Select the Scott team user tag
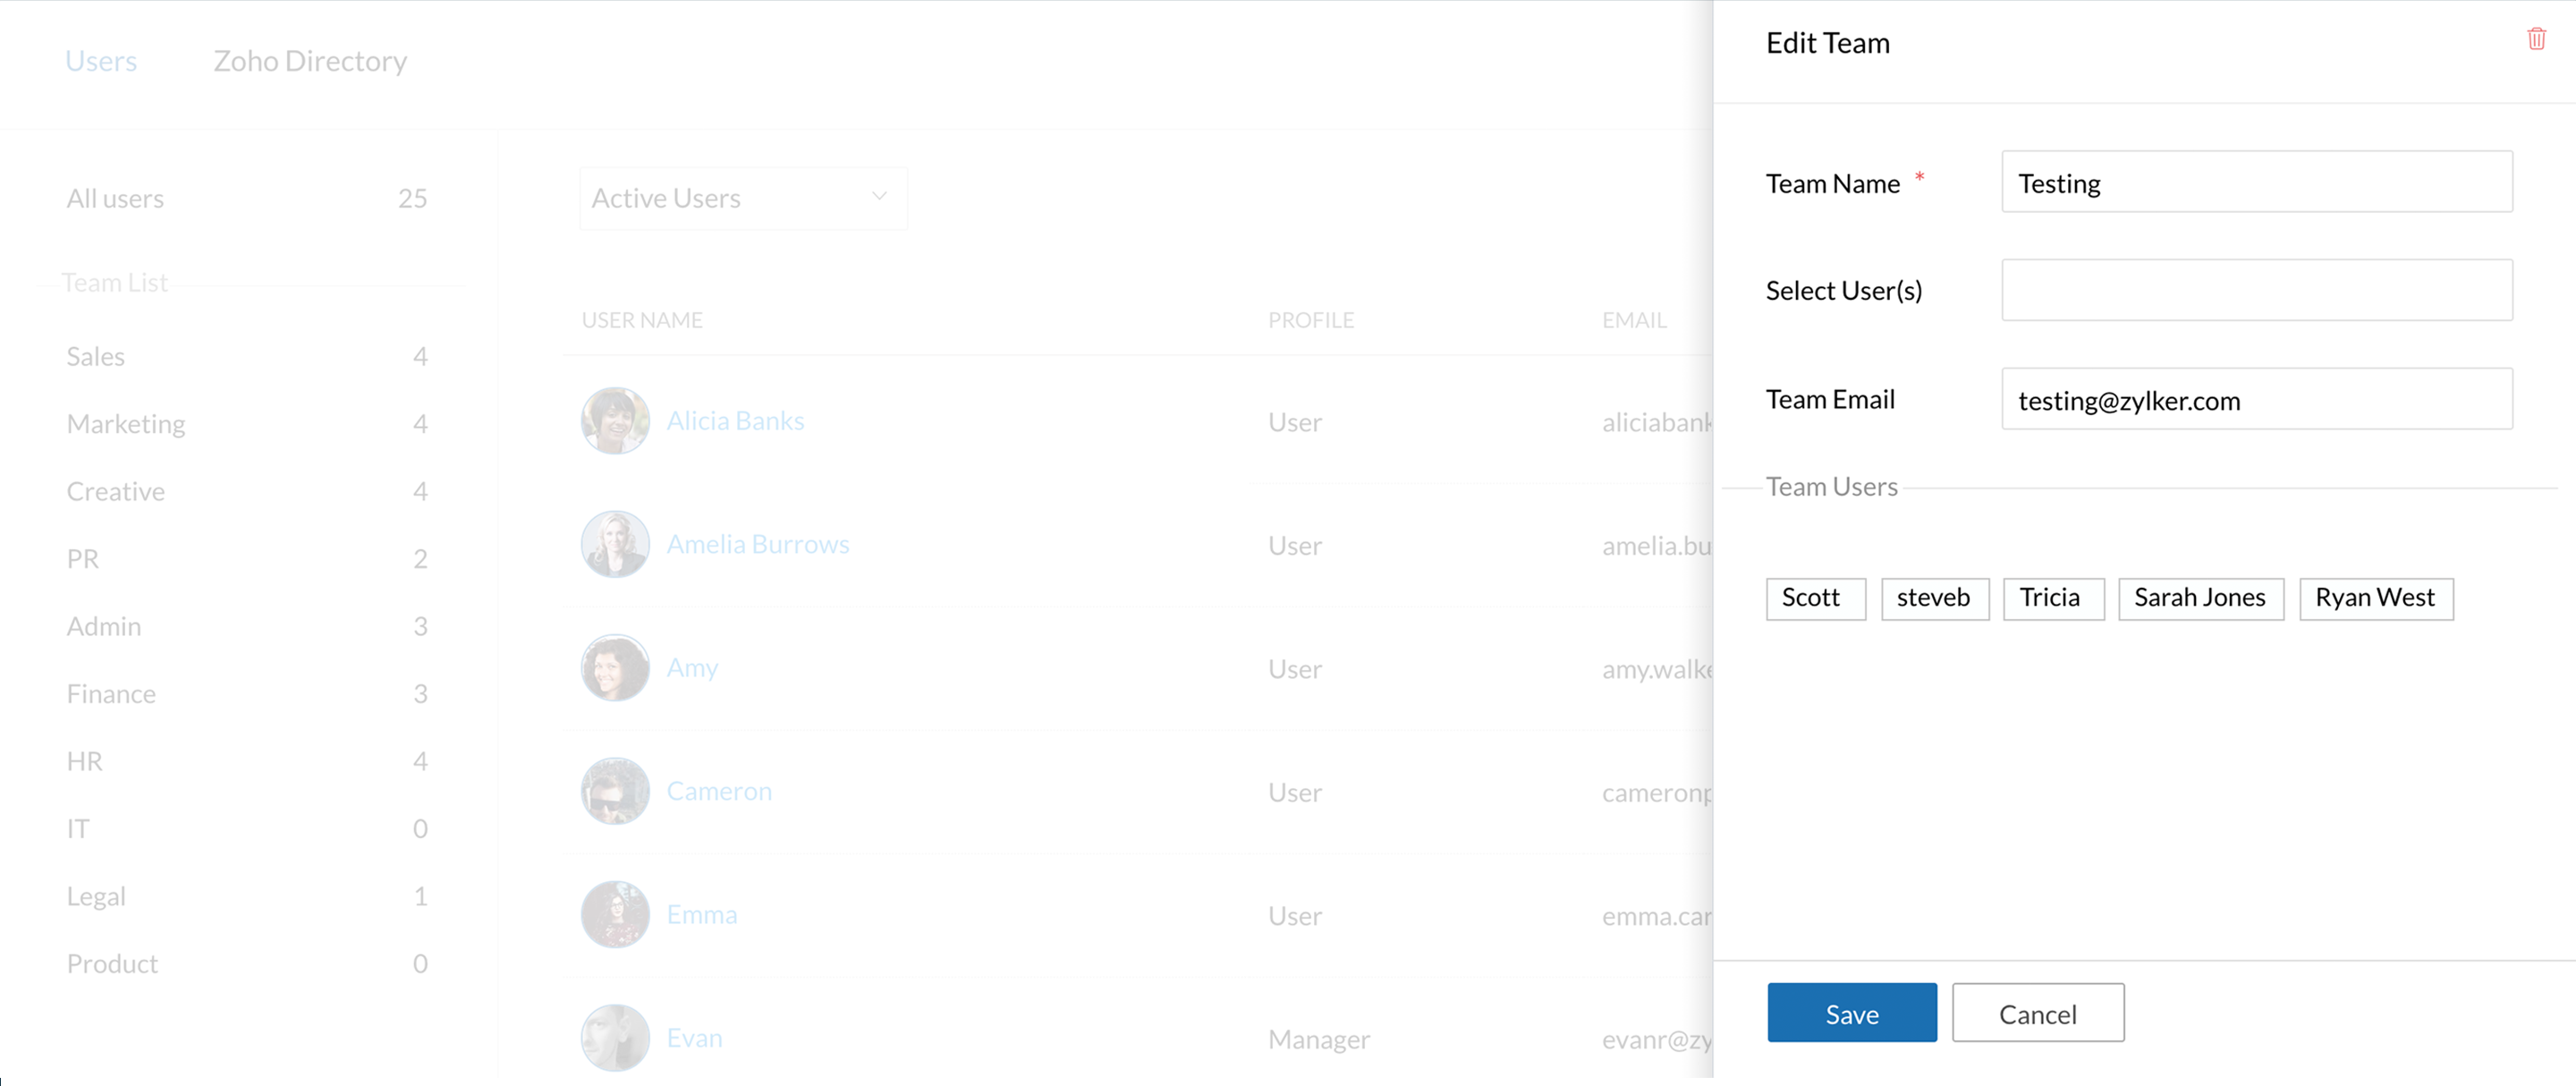Viewport: 2576px width, 1086px height. 1814,598
